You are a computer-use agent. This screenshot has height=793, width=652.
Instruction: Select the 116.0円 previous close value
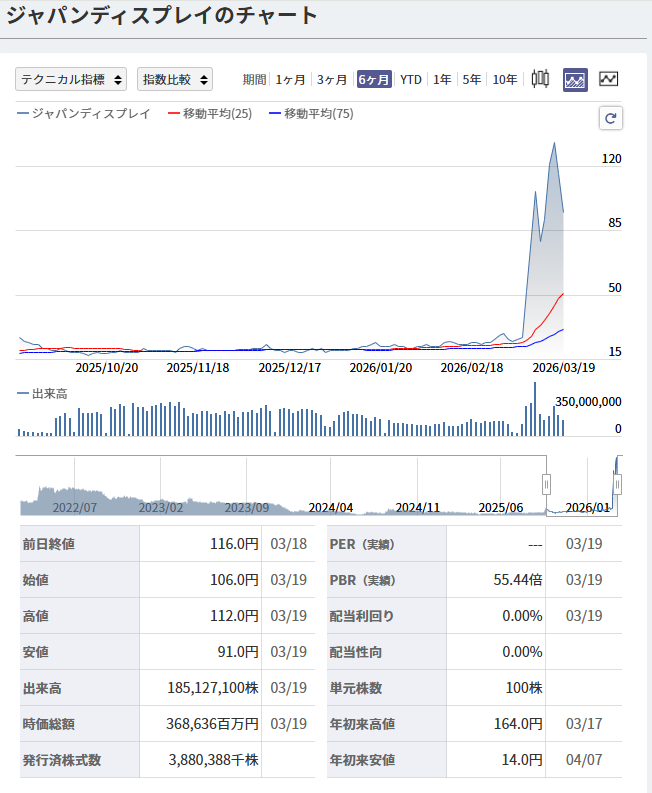tap(234, 544)
